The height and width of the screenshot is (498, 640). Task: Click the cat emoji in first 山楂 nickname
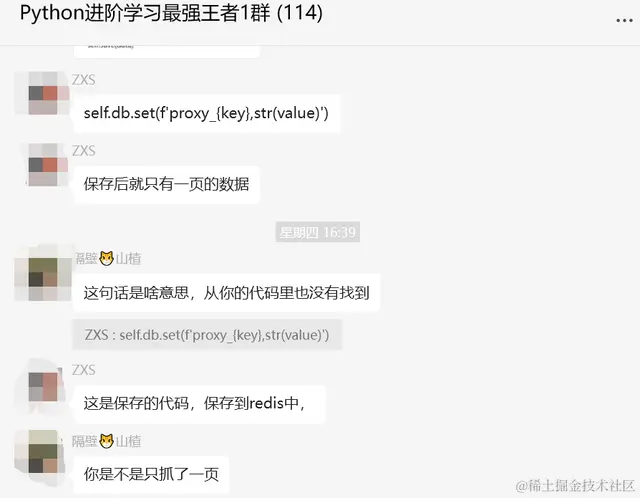(x=107, y=258)
